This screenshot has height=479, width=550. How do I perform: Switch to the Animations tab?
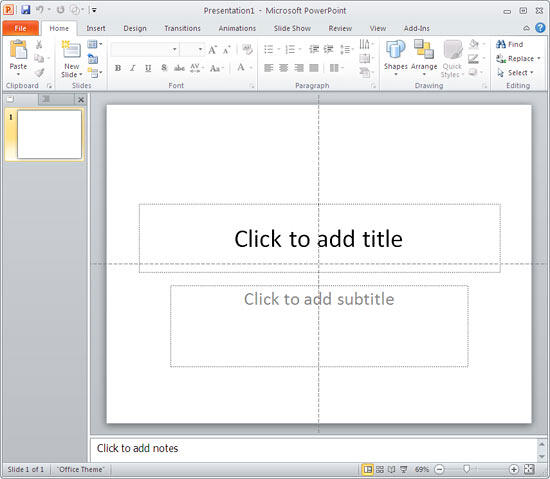coord(237,28)
